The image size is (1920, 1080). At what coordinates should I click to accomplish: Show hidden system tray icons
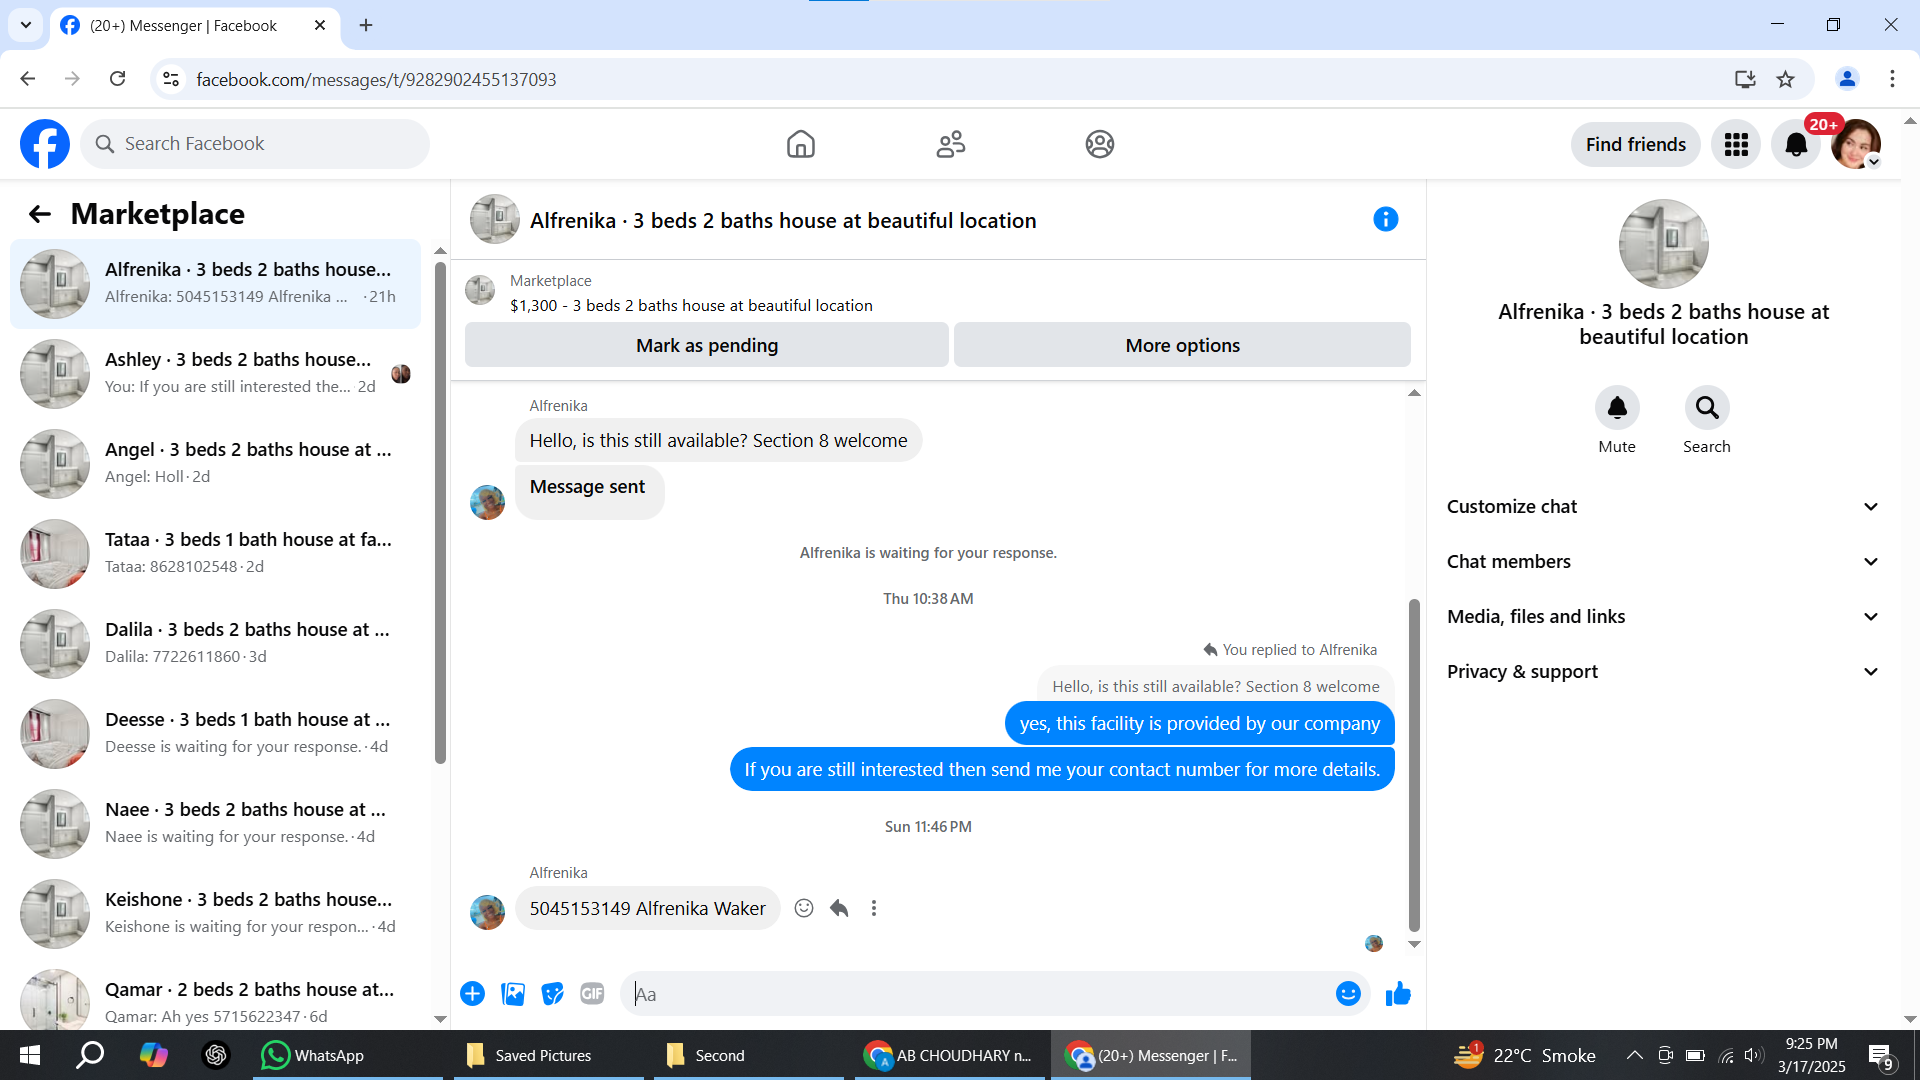[1634, 1055]
